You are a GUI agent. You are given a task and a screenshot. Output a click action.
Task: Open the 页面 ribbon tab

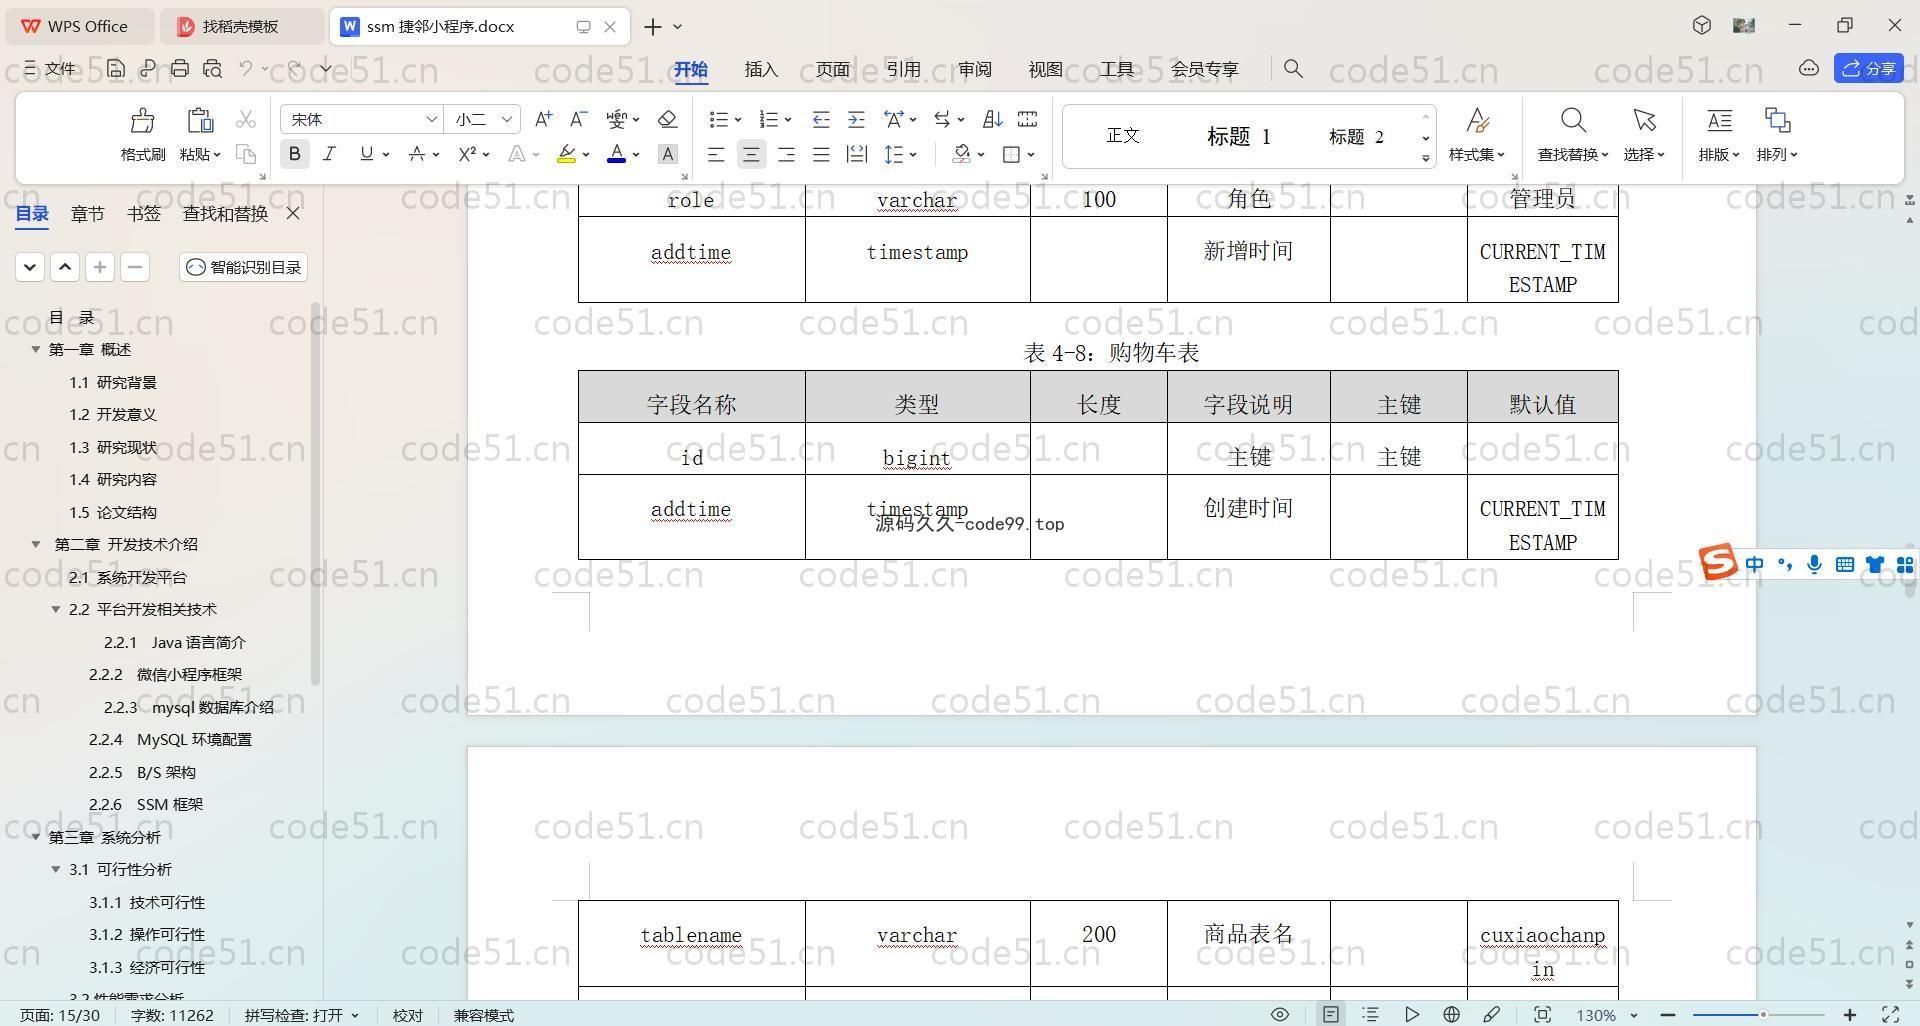pyautogui.click(x=832, y=69)
